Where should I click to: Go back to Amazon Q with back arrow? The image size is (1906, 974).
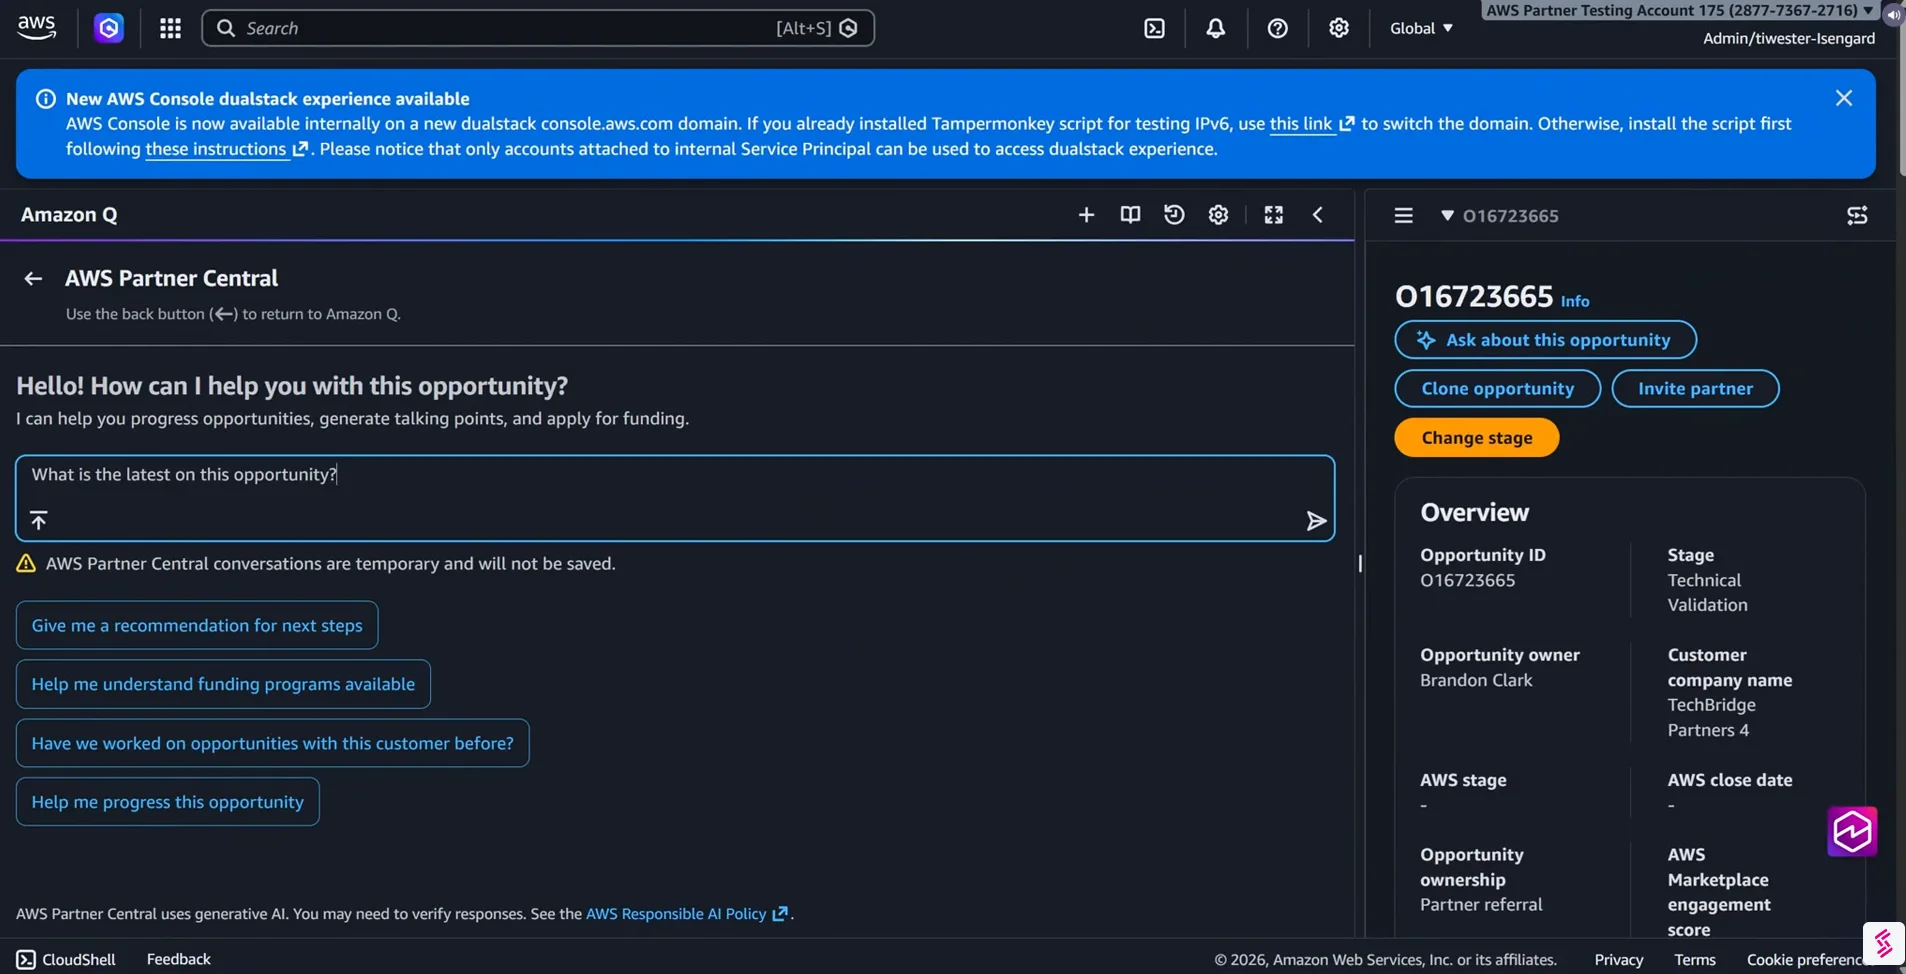pos(33,279)
